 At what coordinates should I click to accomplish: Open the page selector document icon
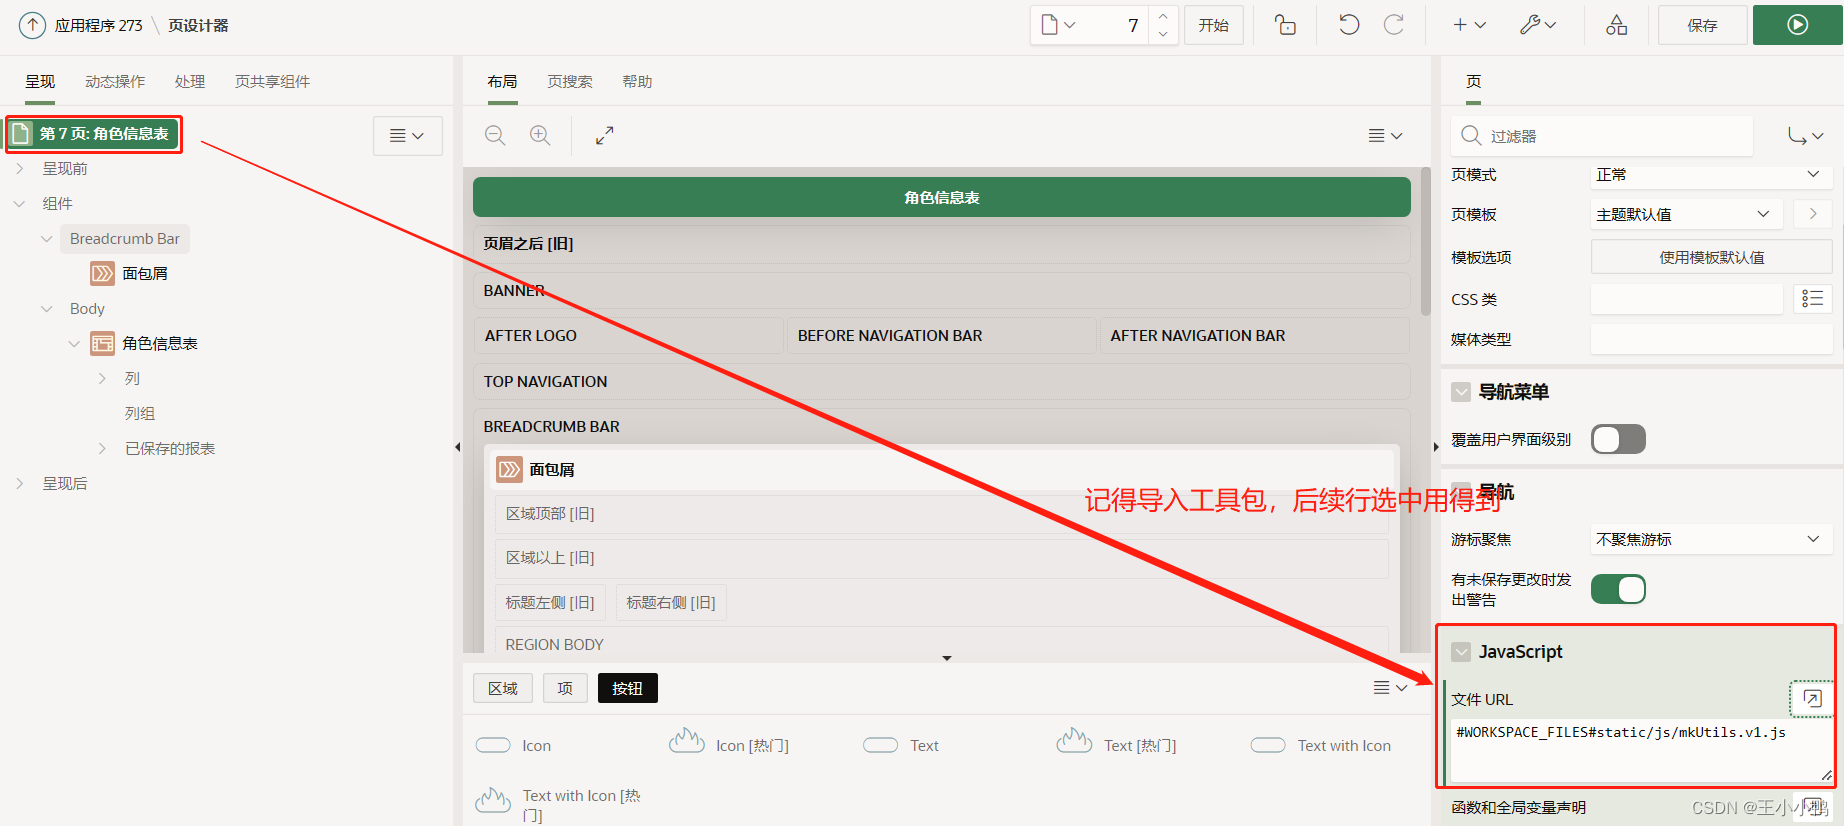tap(1058, 25)
